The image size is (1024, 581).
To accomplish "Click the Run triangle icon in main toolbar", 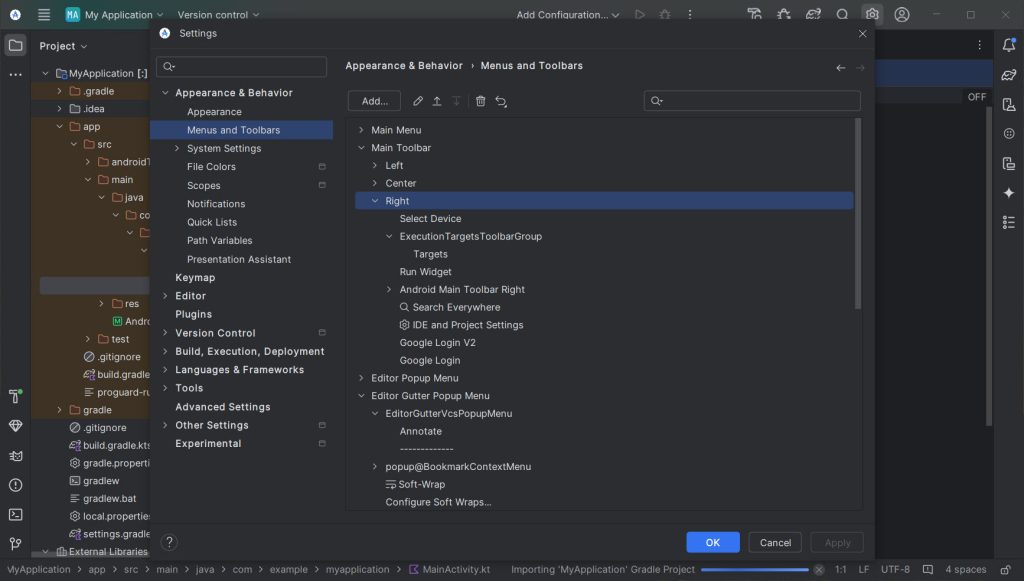I will (x=640, y=14).
